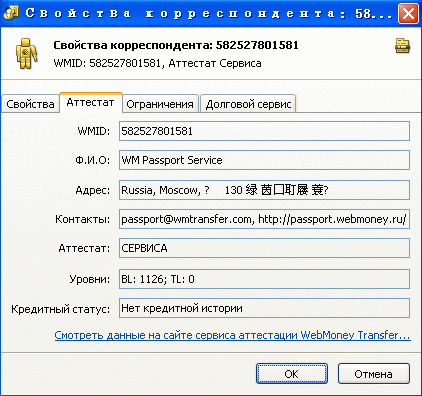422x396 pixels.
Task: Click the Контакты: label
Action: pyautogui.click(x=82, y=219)
